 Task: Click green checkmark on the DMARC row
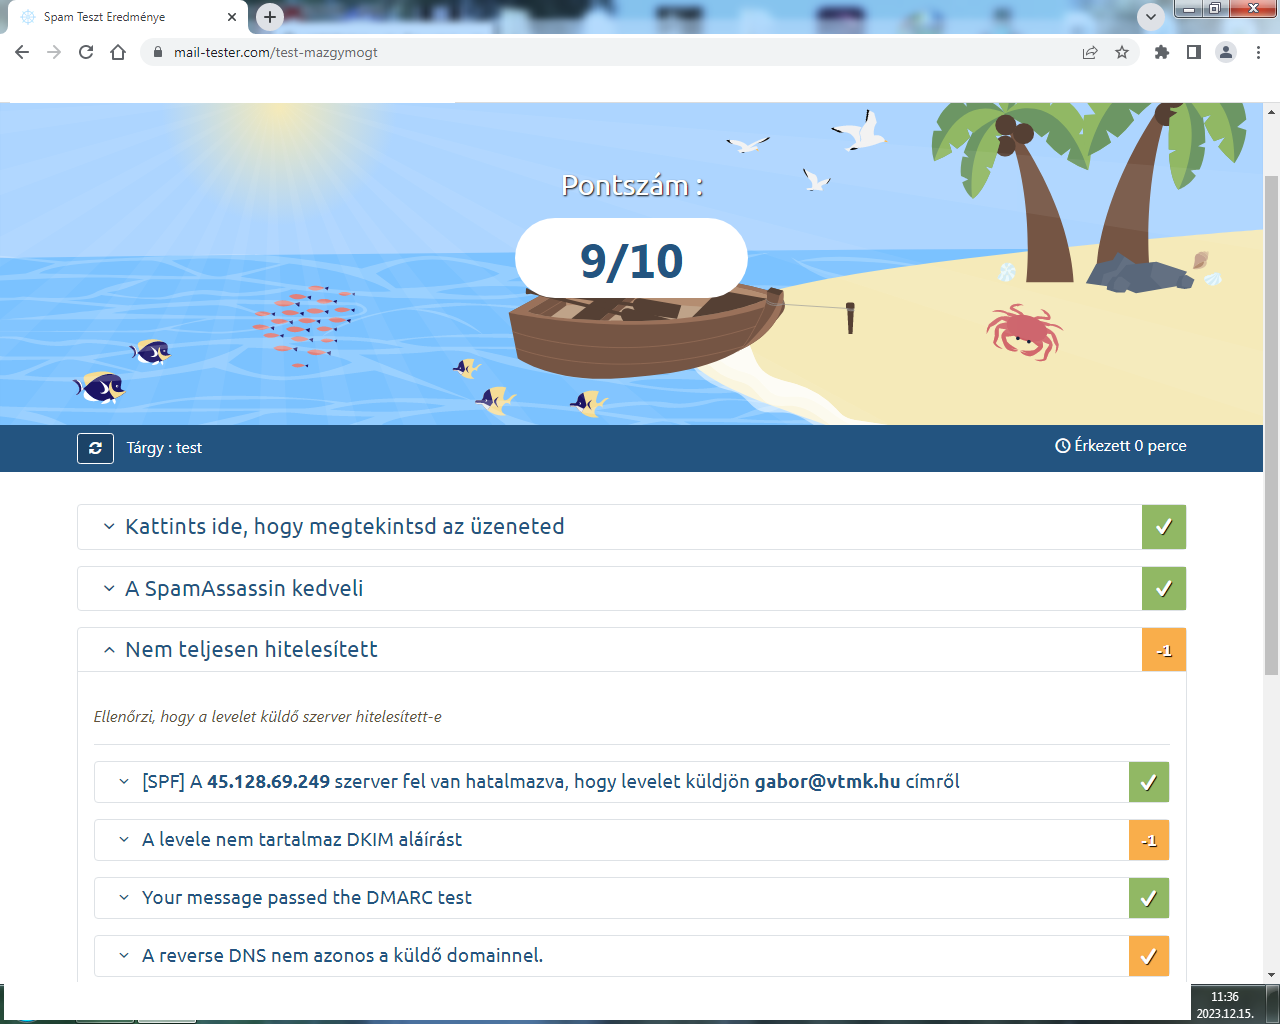1149,898
